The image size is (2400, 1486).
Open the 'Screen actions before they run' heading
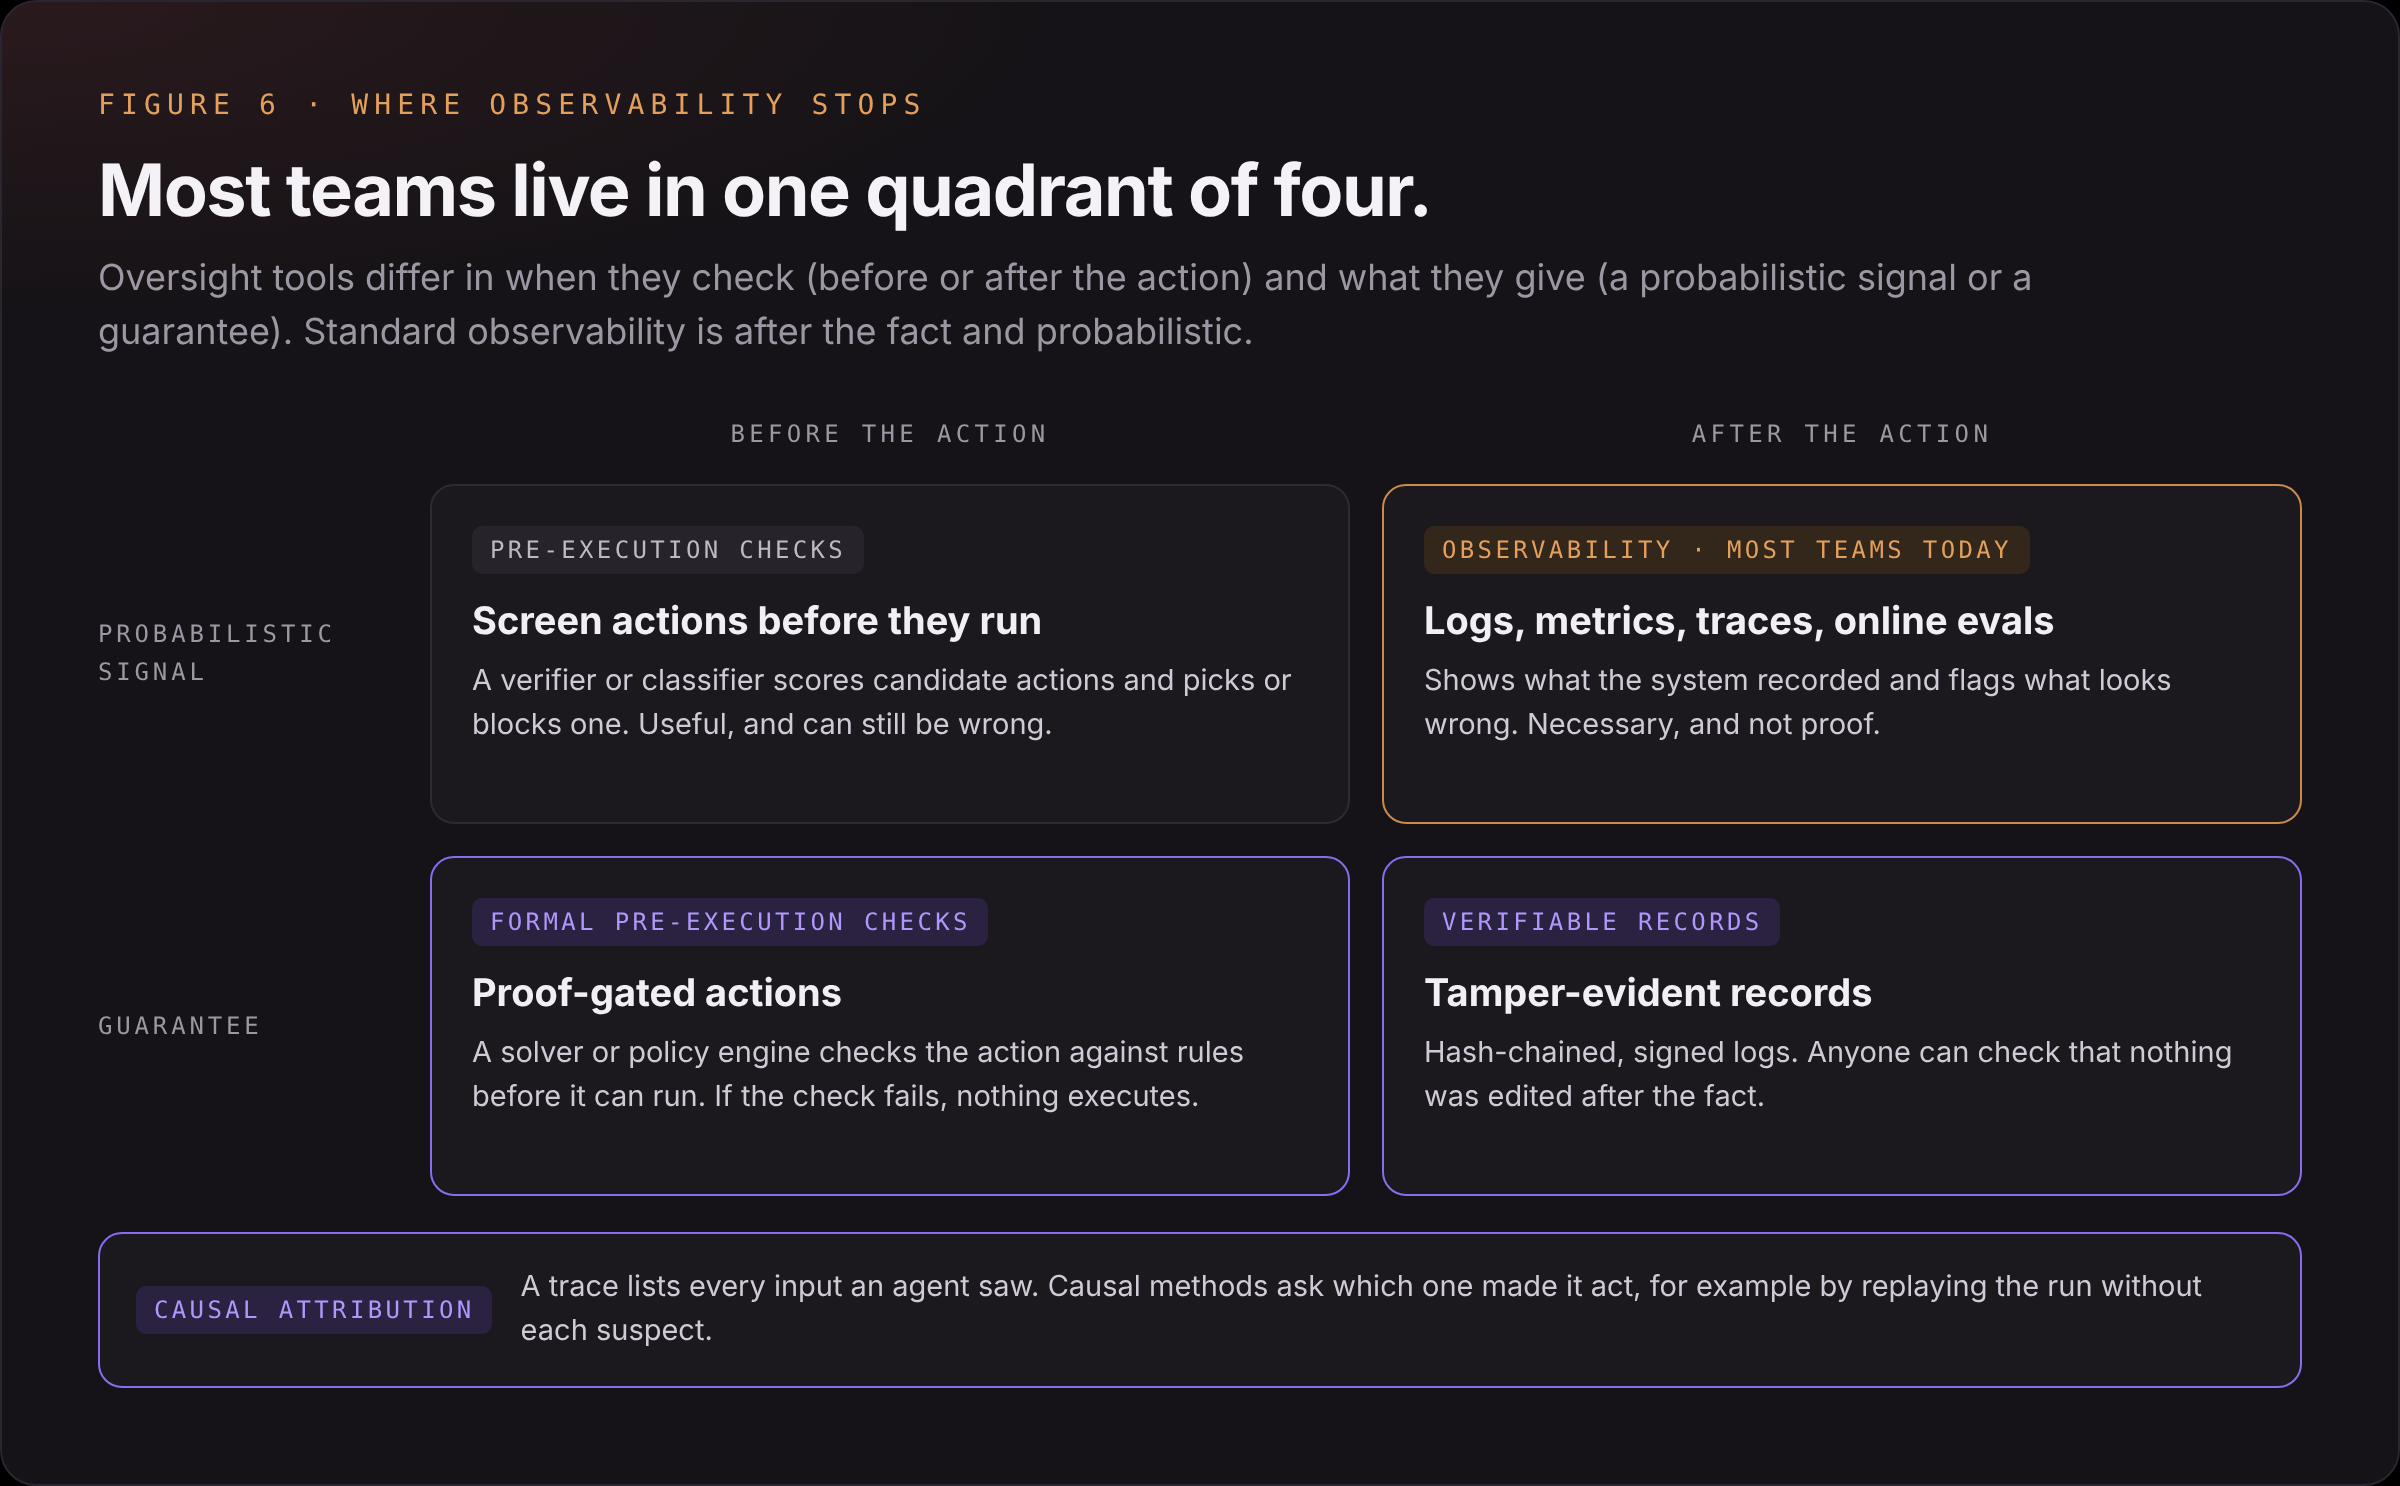click(756, 621)
